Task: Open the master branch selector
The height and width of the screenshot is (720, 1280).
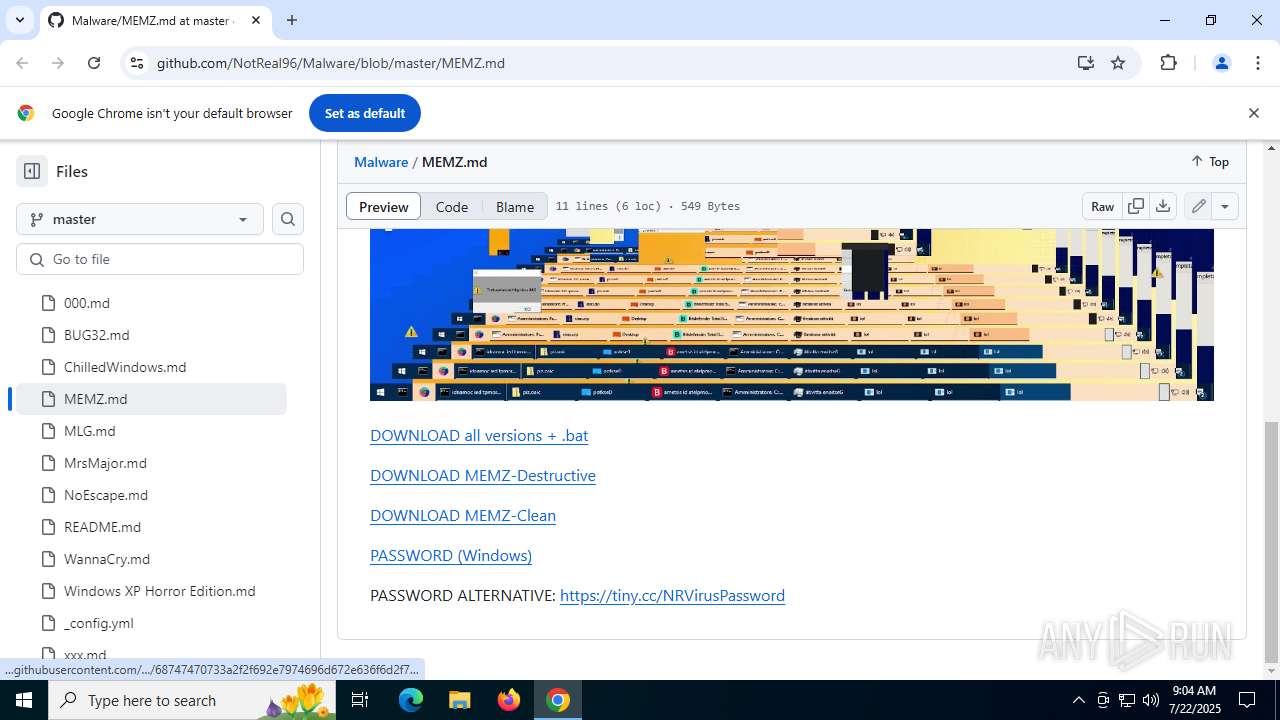Action: pos(140,219)
